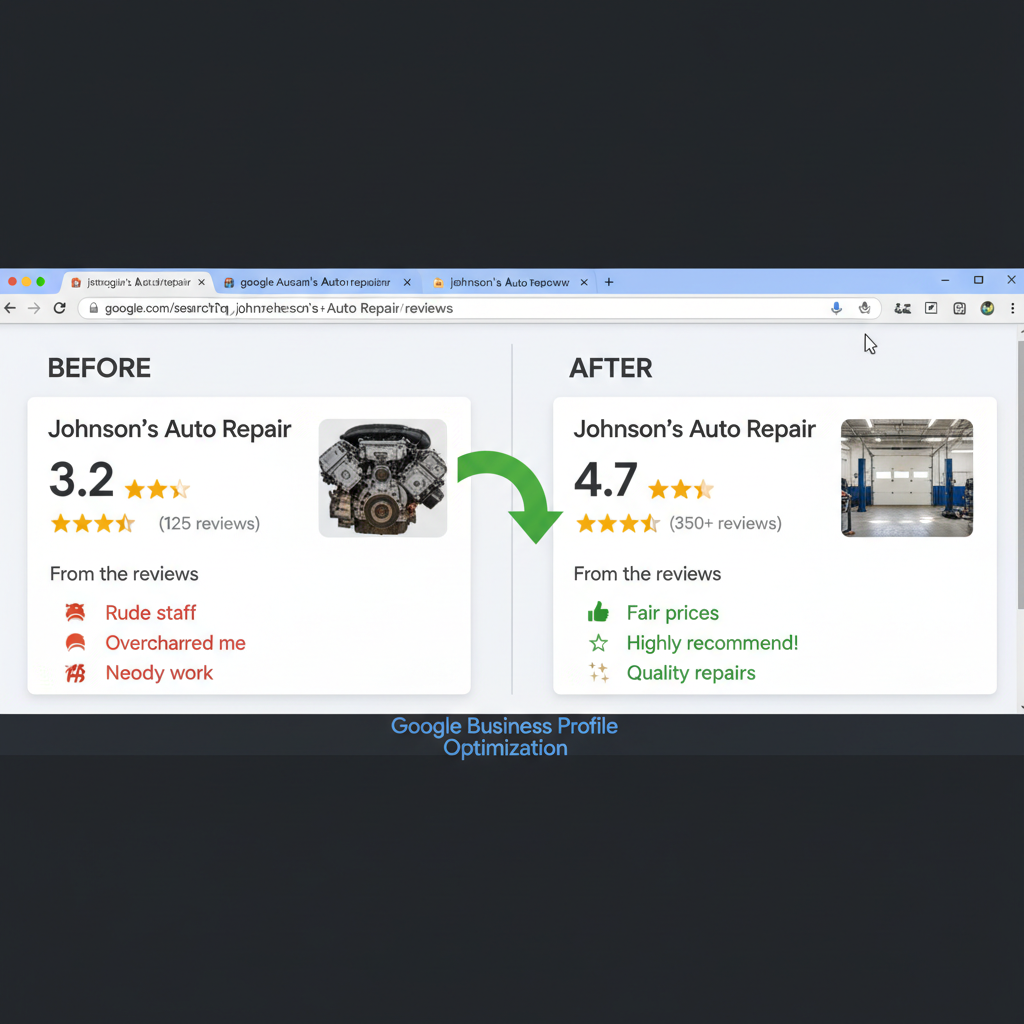
Task: Click the Google Business Profile Optimization caption
Action: coord(504,737)
